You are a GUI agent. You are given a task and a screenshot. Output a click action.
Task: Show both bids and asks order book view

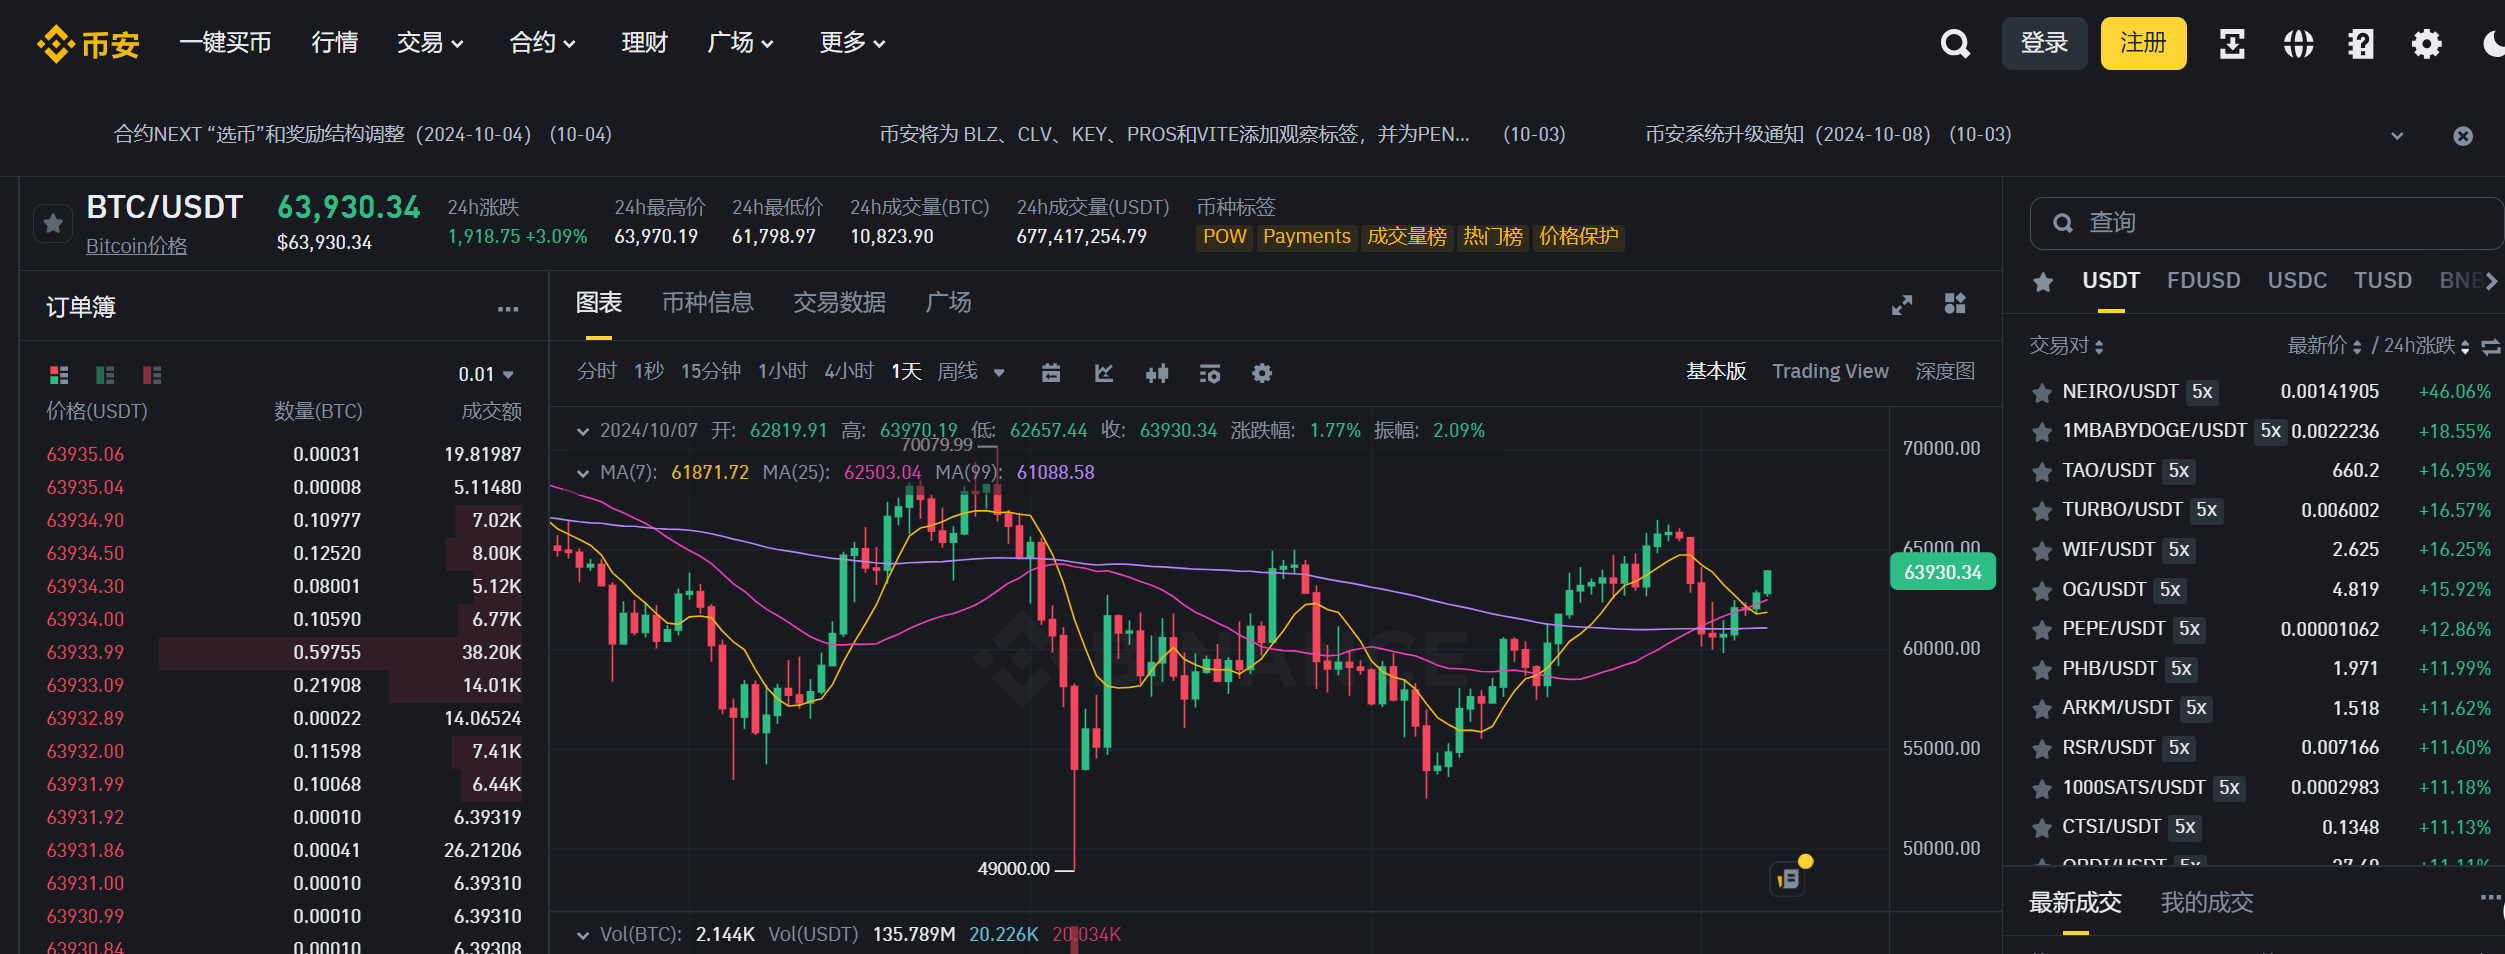pyautogui.click(x=59, y=375)
